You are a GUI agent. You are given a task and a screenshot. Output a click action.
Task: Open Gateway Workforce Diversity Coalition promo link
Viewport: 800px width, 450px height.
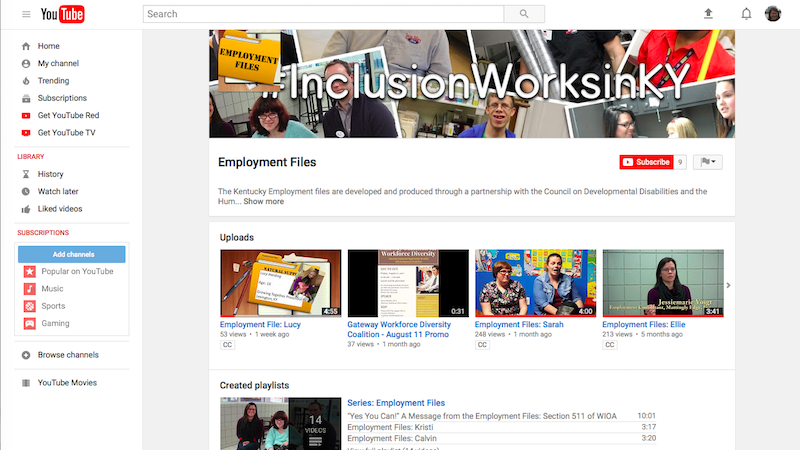(x=399, y=330)
